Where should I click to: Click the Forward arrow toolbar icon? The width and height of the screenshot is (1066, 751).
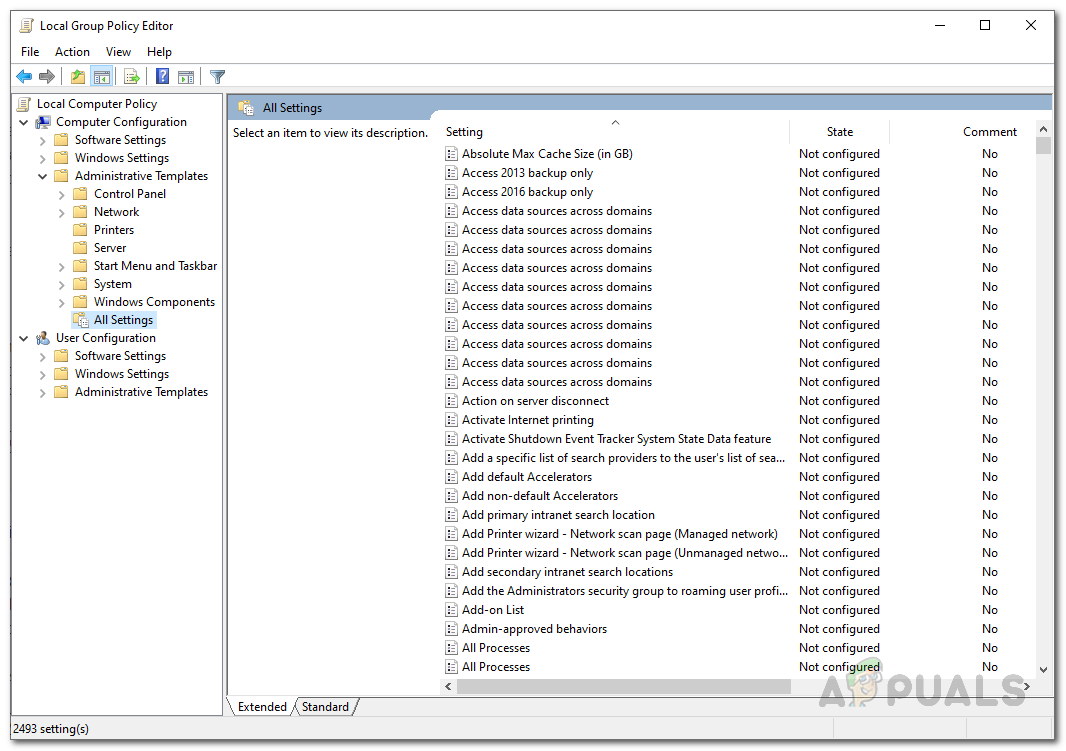tap(47, 77)
